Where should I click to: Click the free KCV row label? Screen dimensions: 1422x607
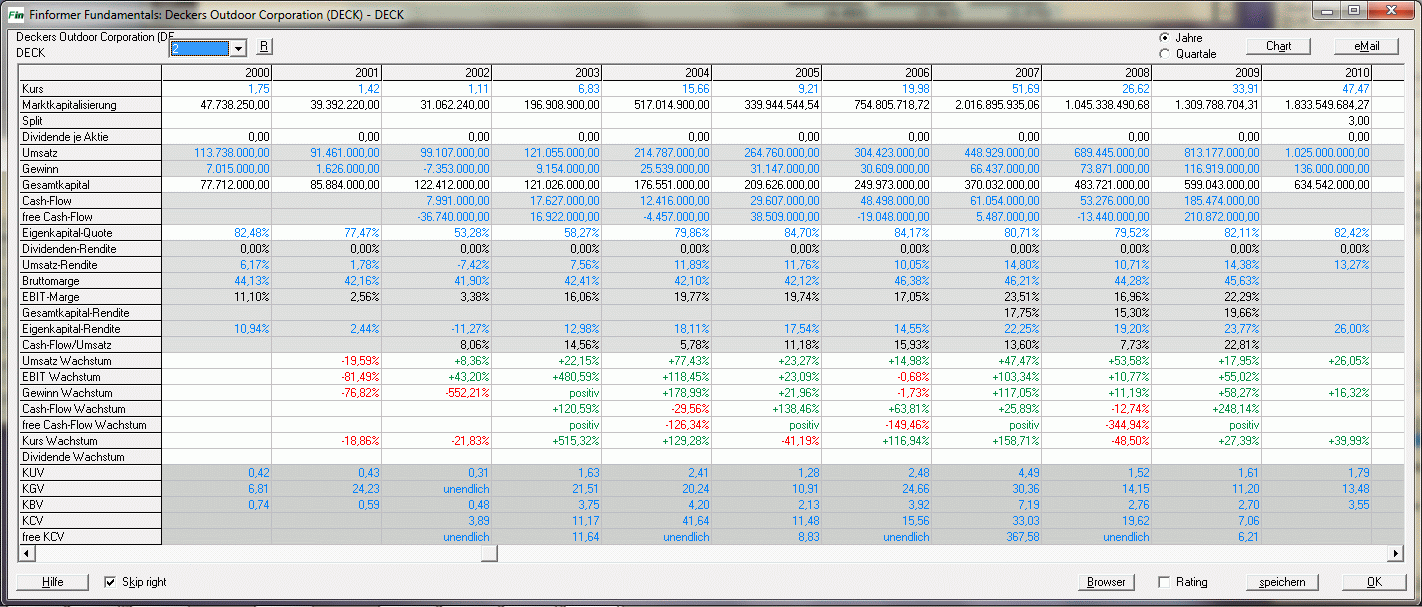(90, 537)
